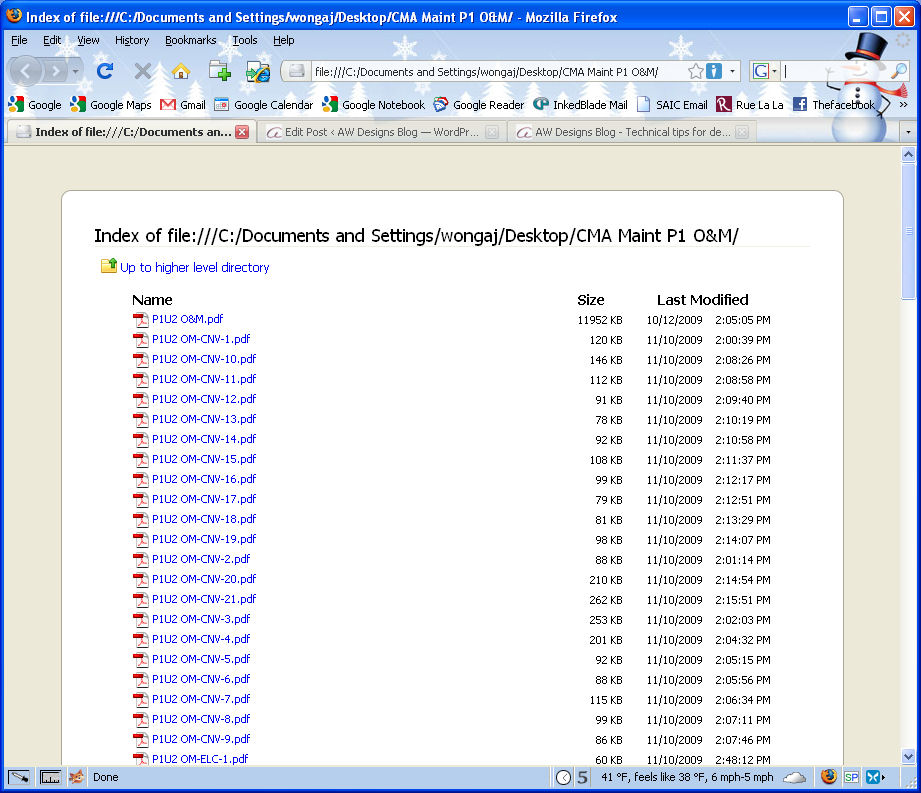Click the scroll up arrow of the page scrollbar
This screenshot has width=921, height=793.
coord(908,154)
